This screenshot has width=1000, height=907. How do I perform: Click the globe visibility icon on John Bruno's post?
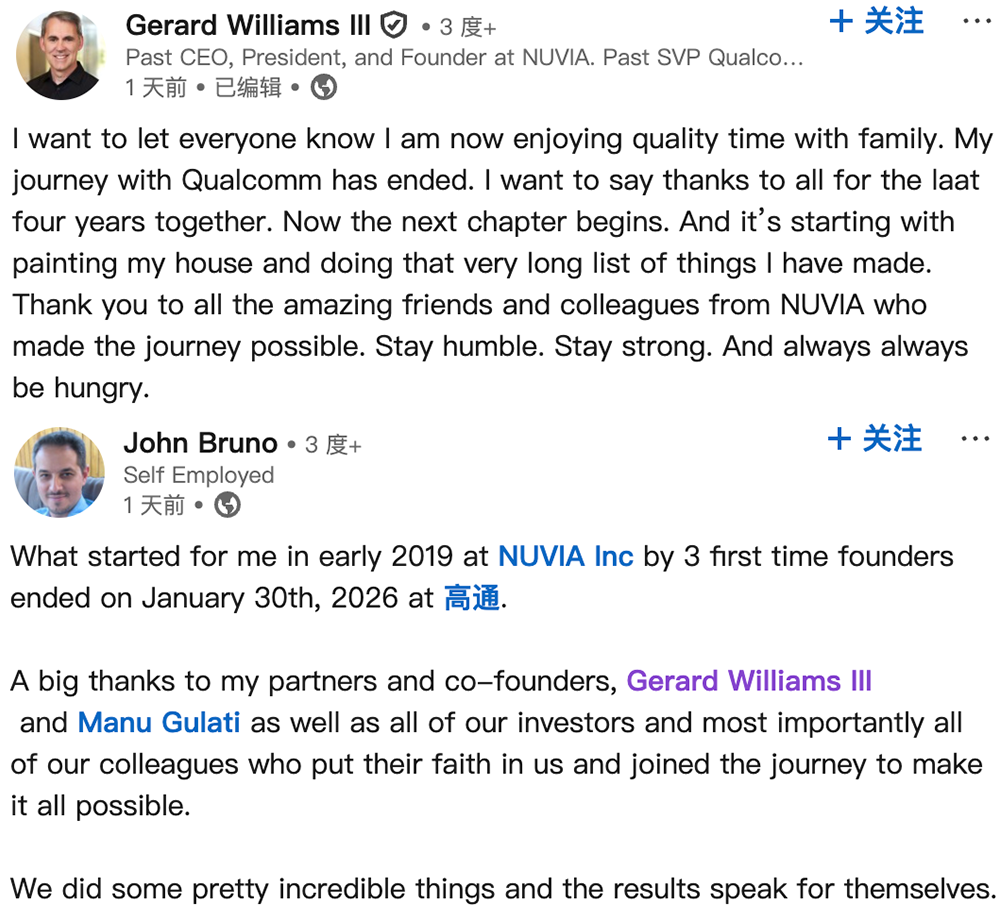click(228, 506)
